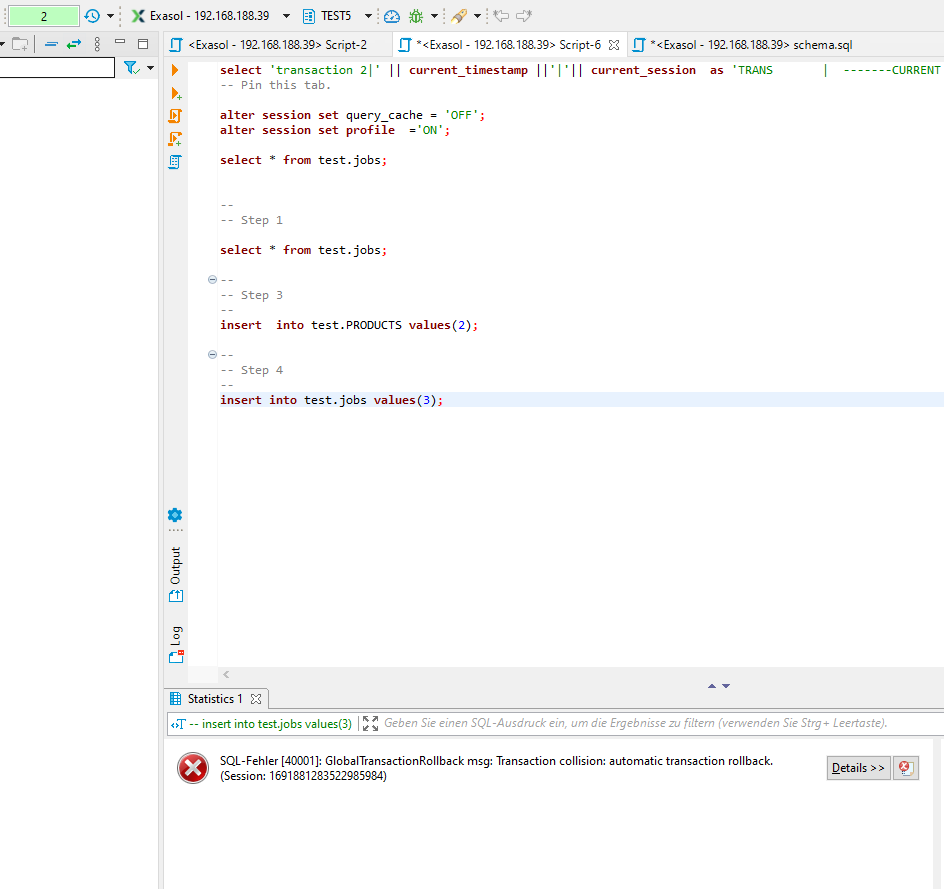This screenshot has width=944, height=889.
Task: Open the Exasol connection dropdown
Action: point(286,16)
